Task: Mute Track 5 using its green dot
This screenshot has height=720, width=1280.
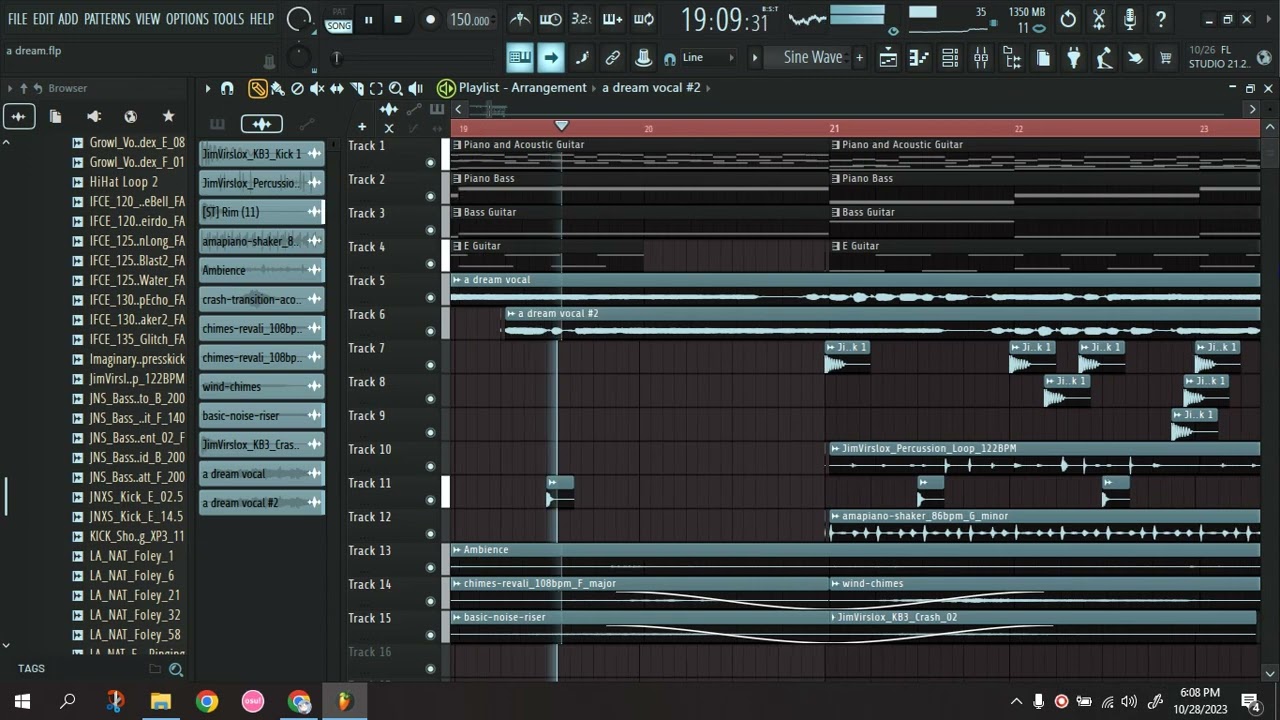Action: [431, 297]
